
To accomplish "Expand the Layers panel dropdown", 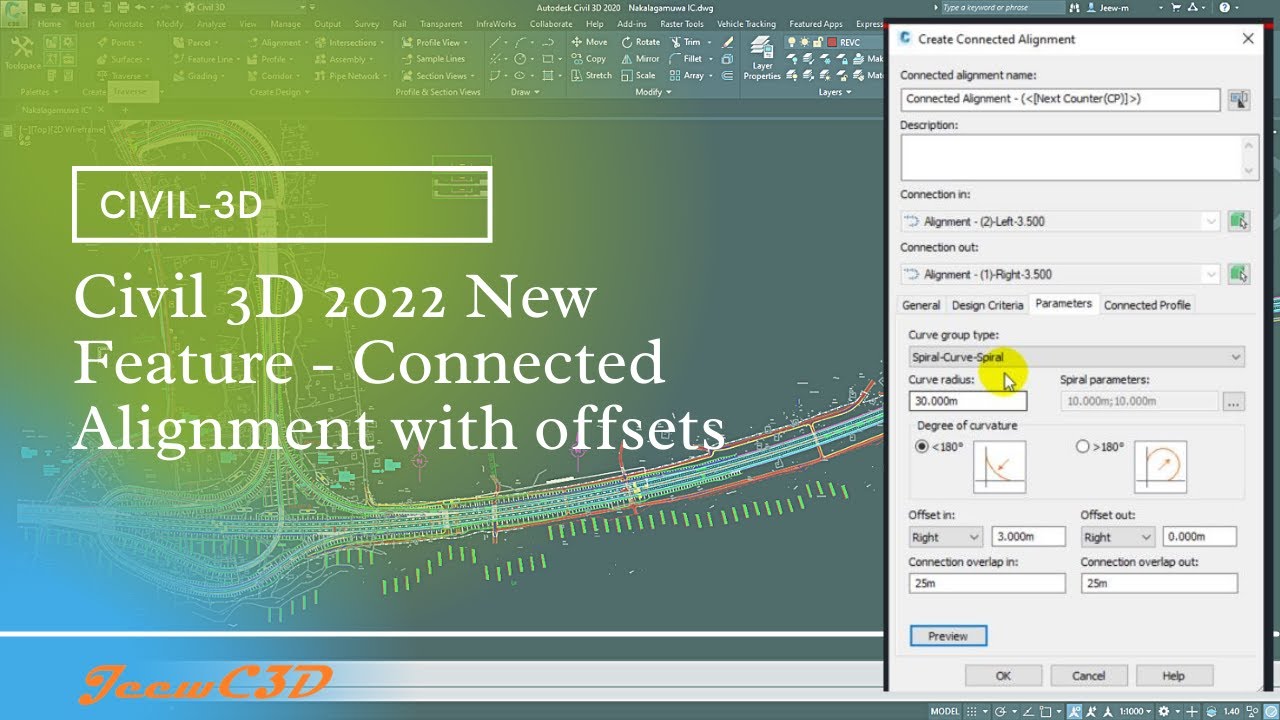I will coord(835,92).
